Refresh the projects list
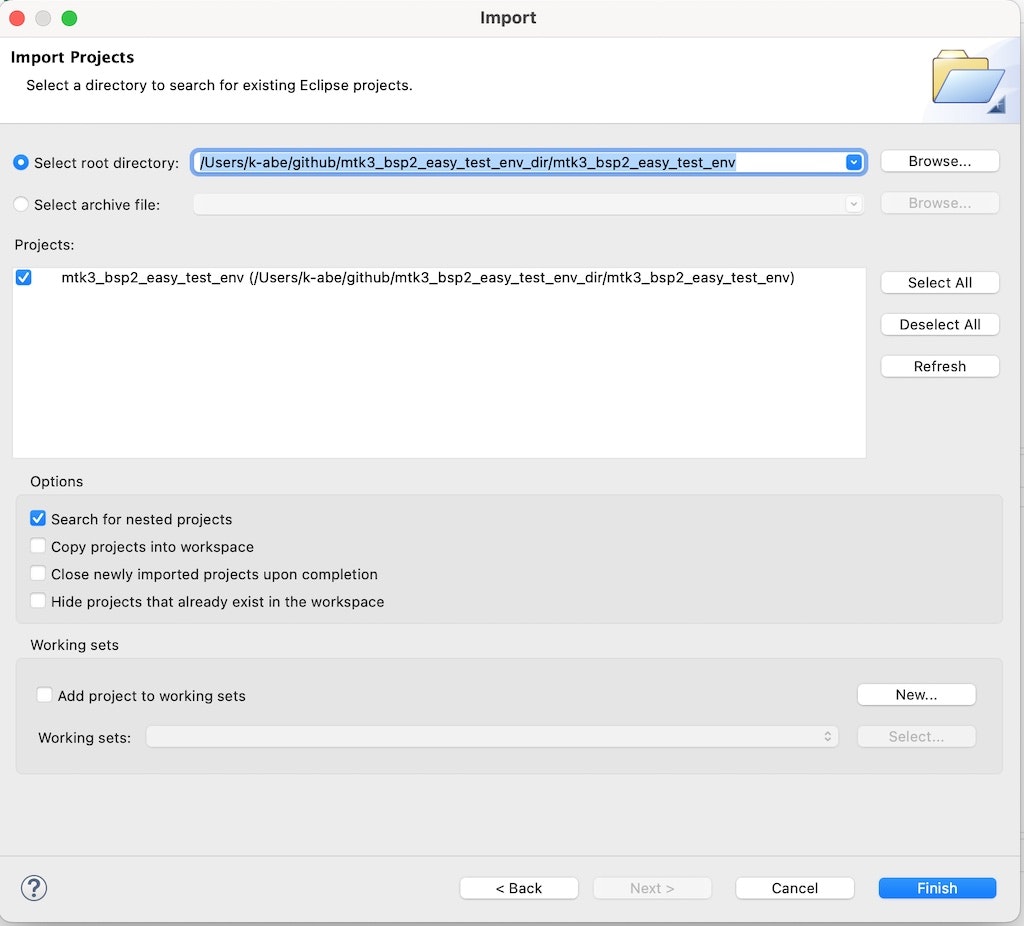 (938, 366)
